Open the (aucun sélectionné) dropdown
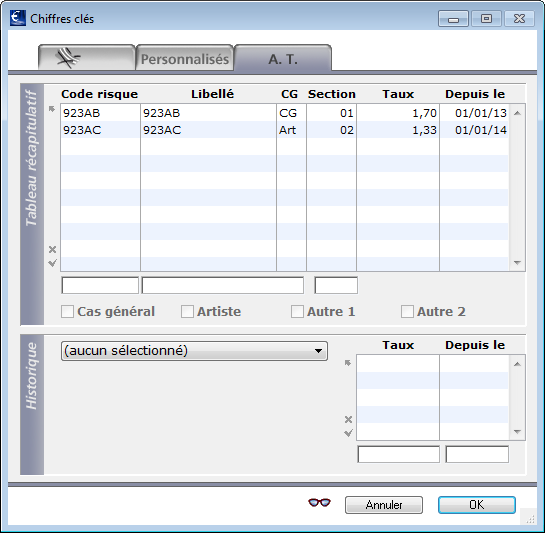Image resolution: width=545 pixels, height=533 pixels. tap(194, 351)
